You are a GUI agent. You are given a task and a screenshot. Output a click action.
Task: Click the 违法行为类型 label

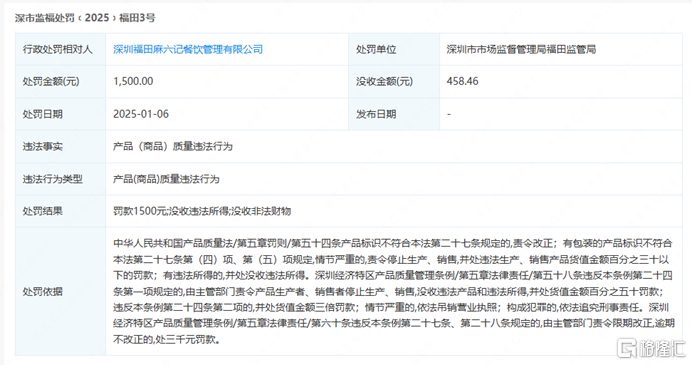(x=53, y=179)
